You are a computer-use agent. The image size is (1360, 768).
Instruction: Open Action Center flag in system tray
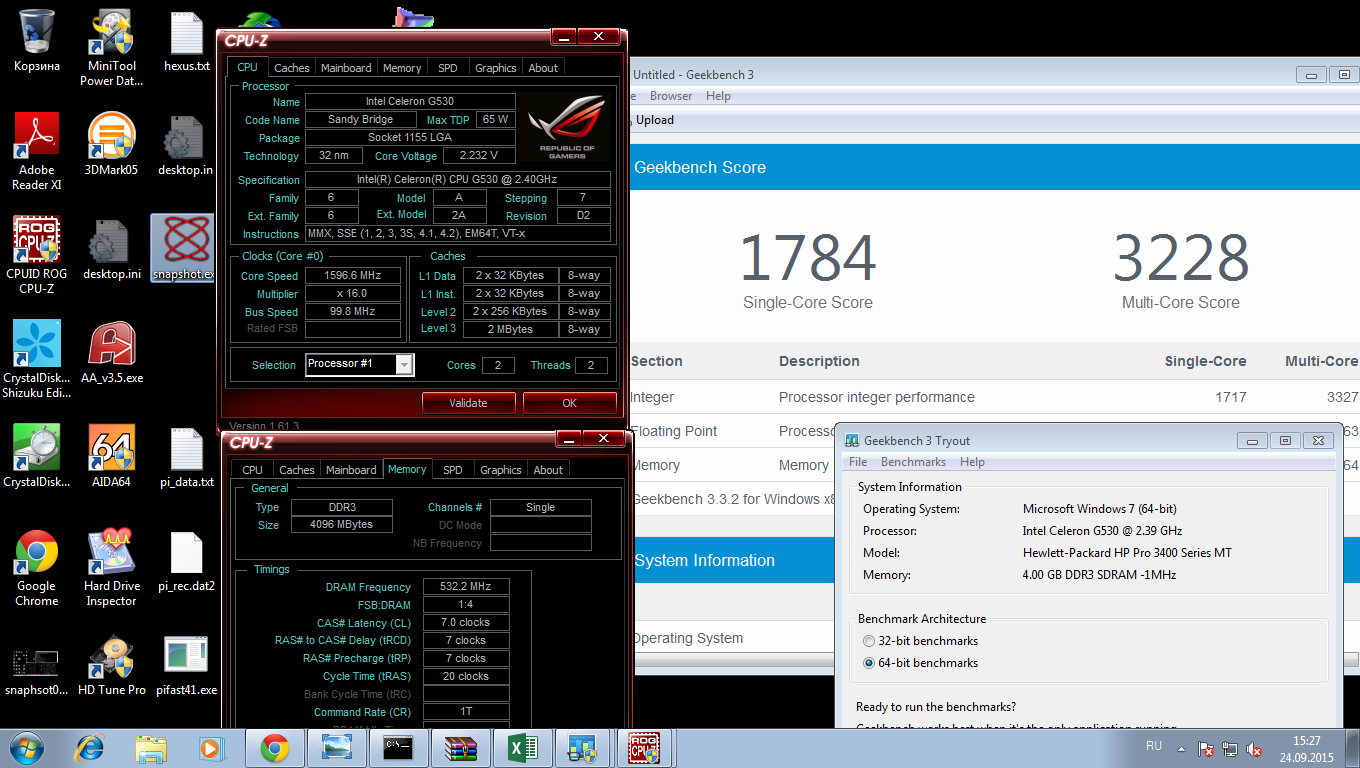tap(1207, 749)
